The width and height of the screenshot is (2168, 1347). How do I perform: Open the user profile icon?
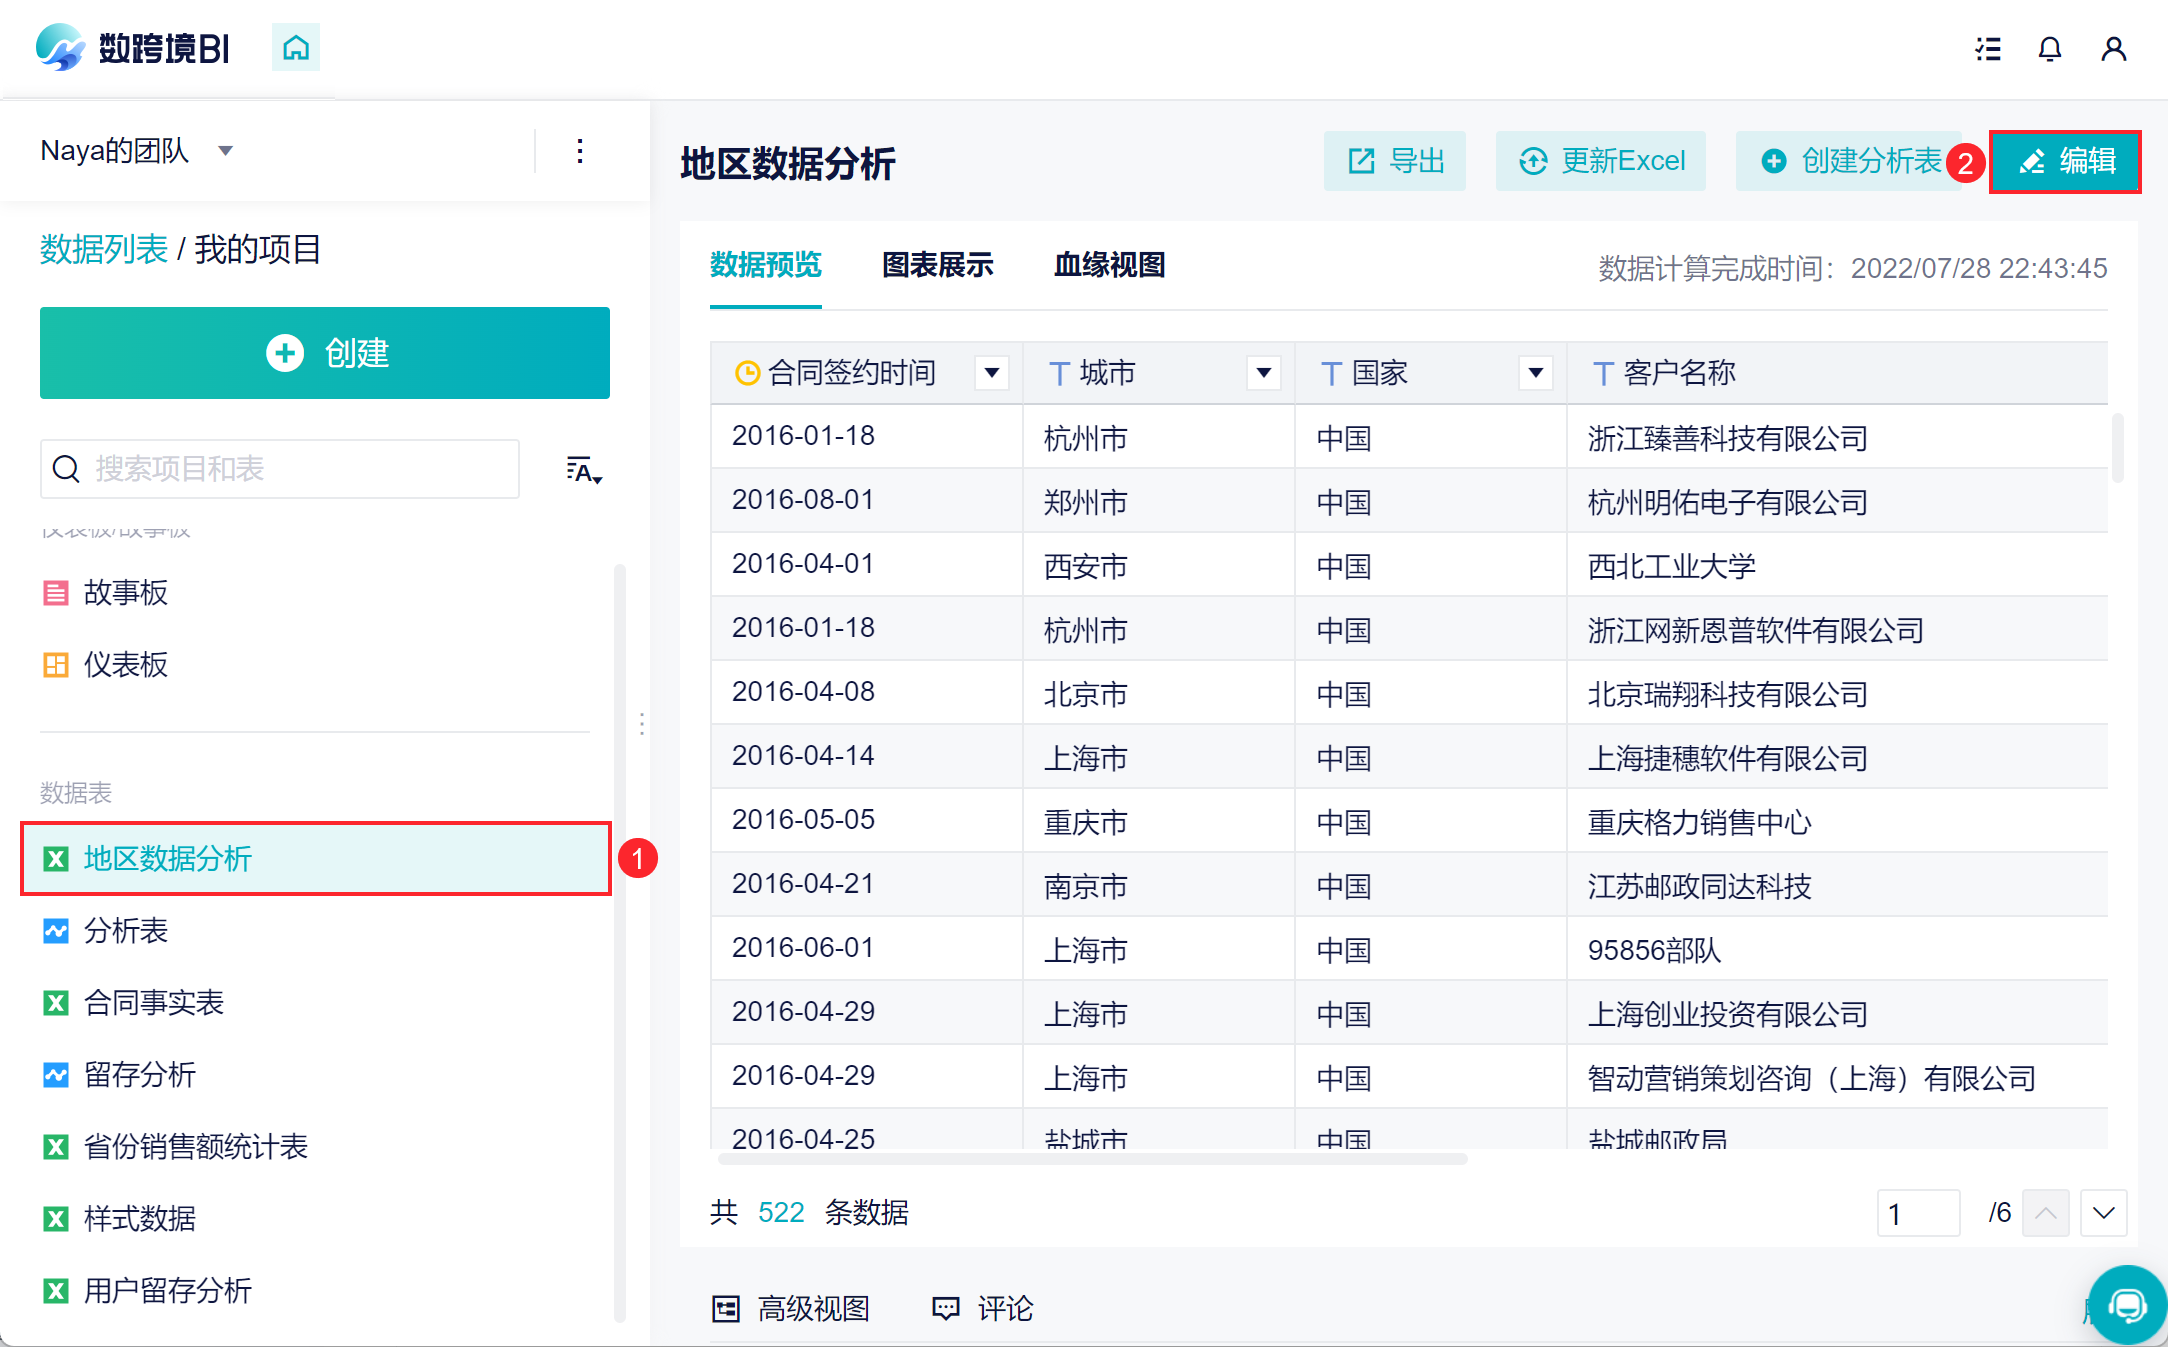tap(2113, 49)
